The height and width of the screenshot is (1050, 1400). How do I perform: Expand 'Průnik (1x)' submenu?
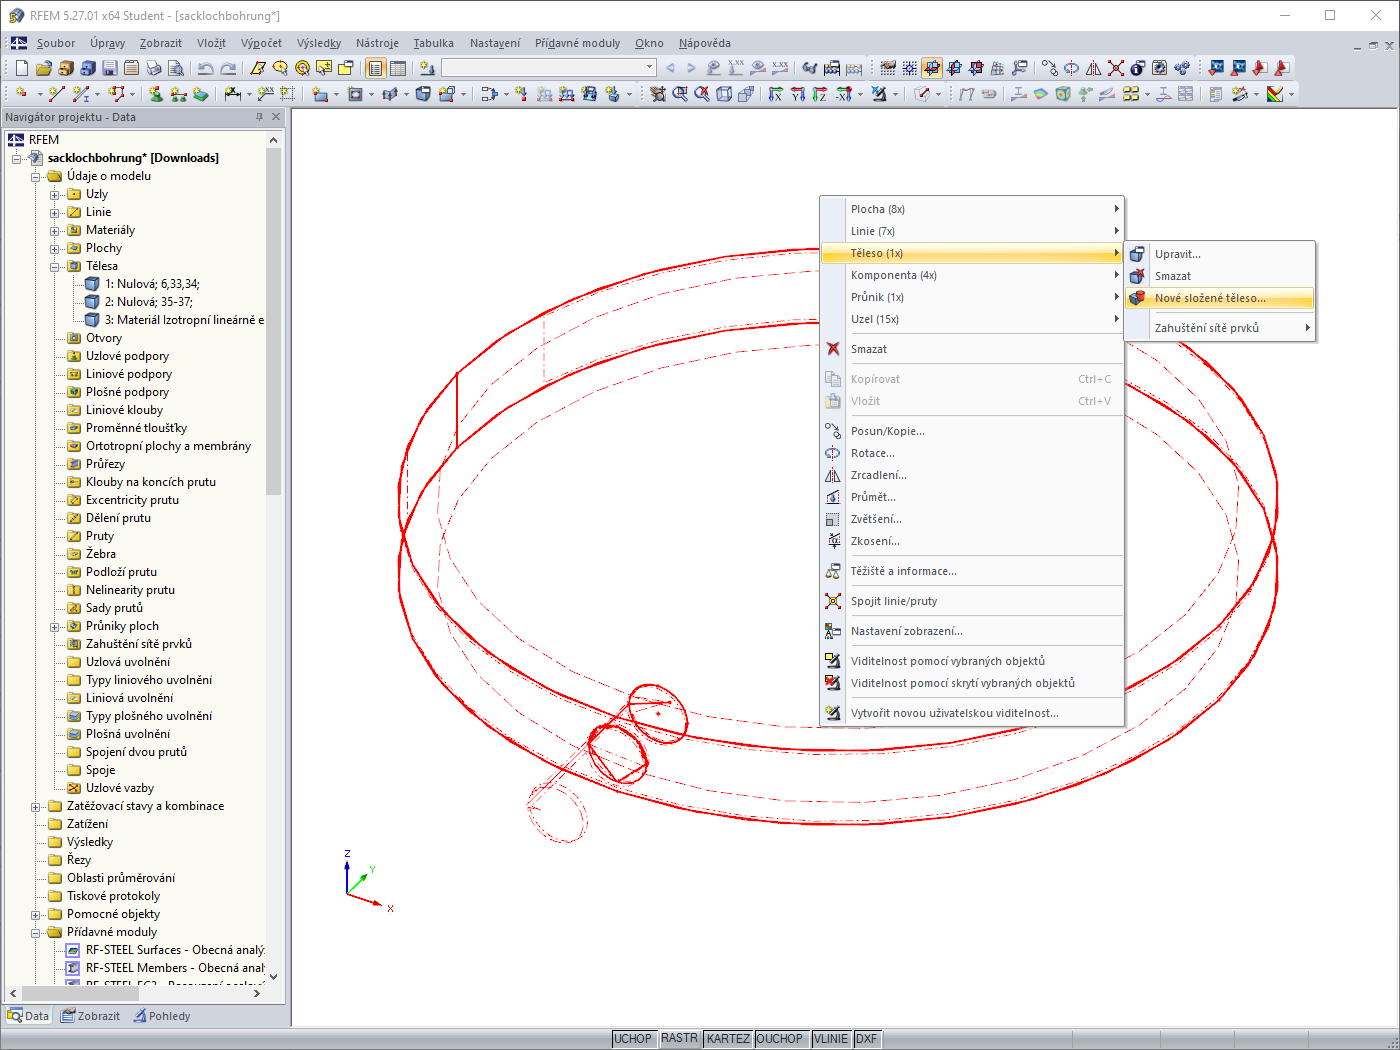[x=972, y=297]
